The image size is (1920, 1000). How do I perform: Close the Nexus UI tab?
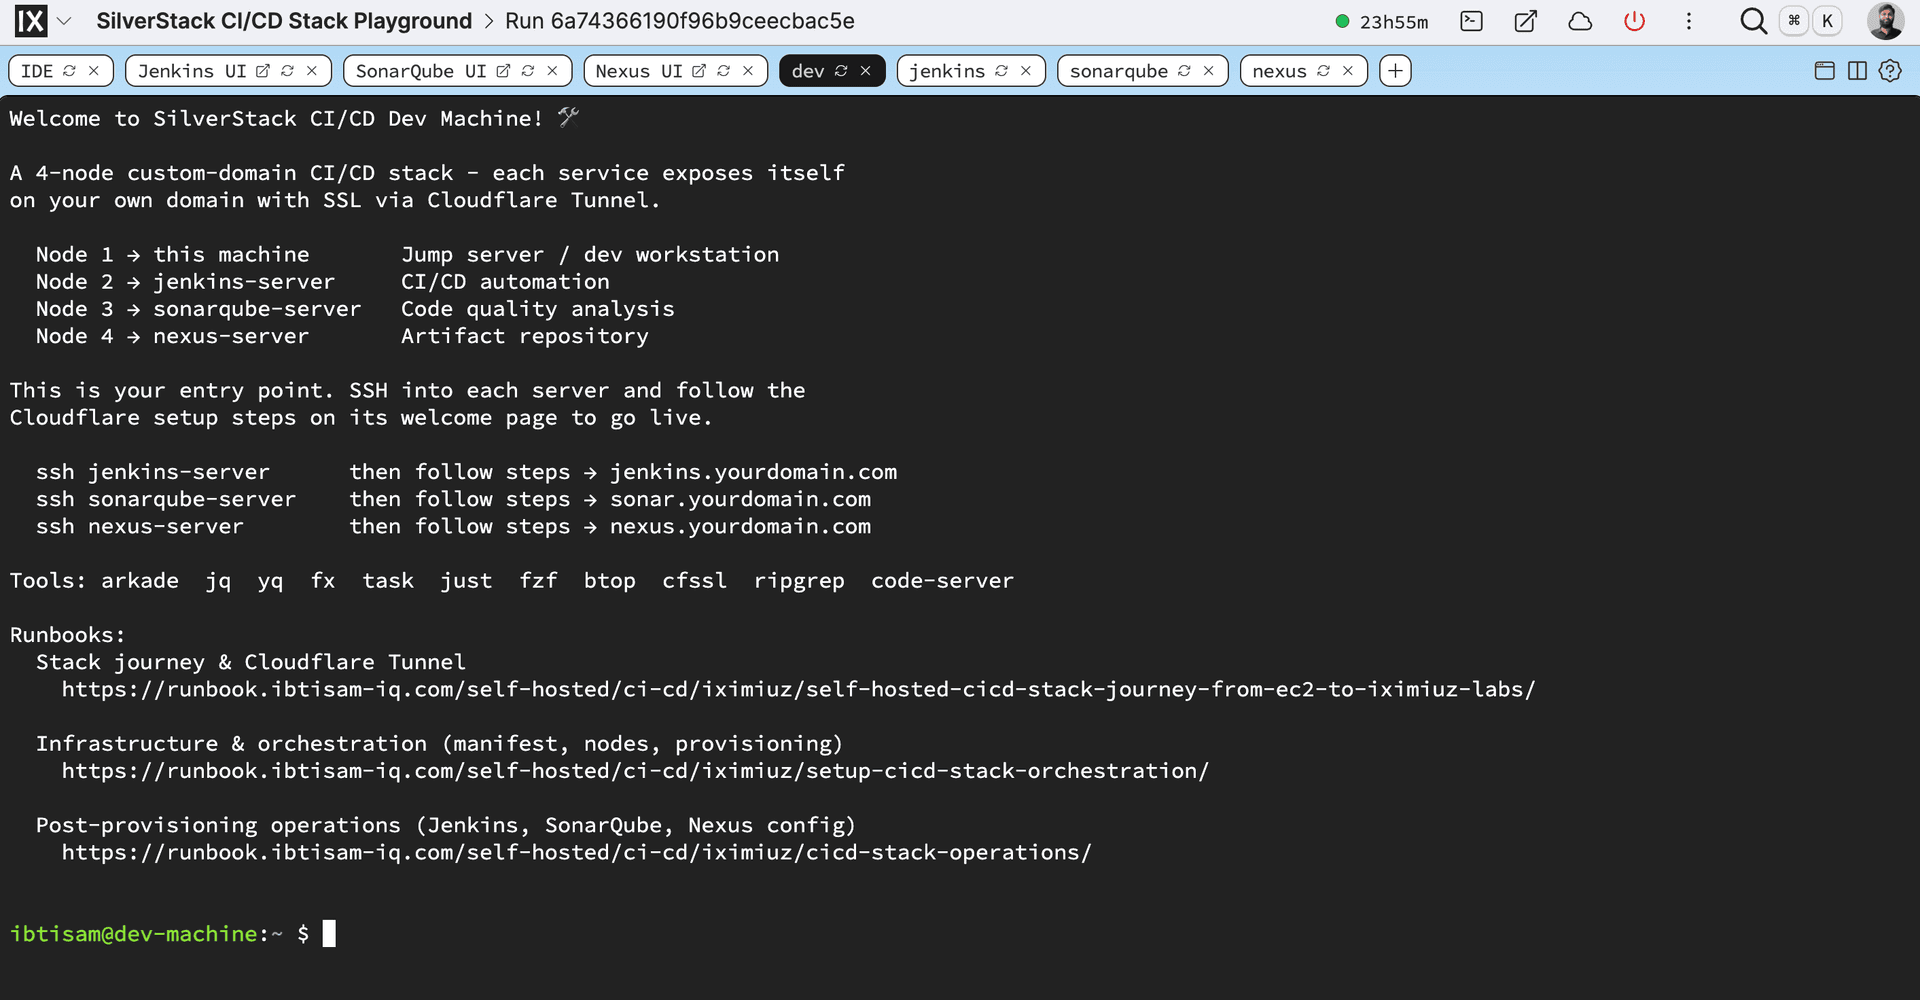point(748,71)
